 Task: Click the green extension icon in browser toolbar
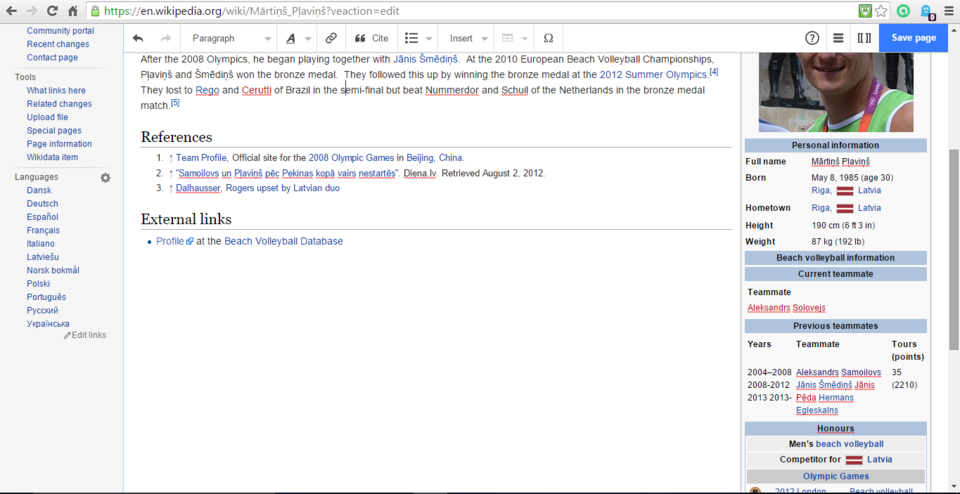(903, 10)
